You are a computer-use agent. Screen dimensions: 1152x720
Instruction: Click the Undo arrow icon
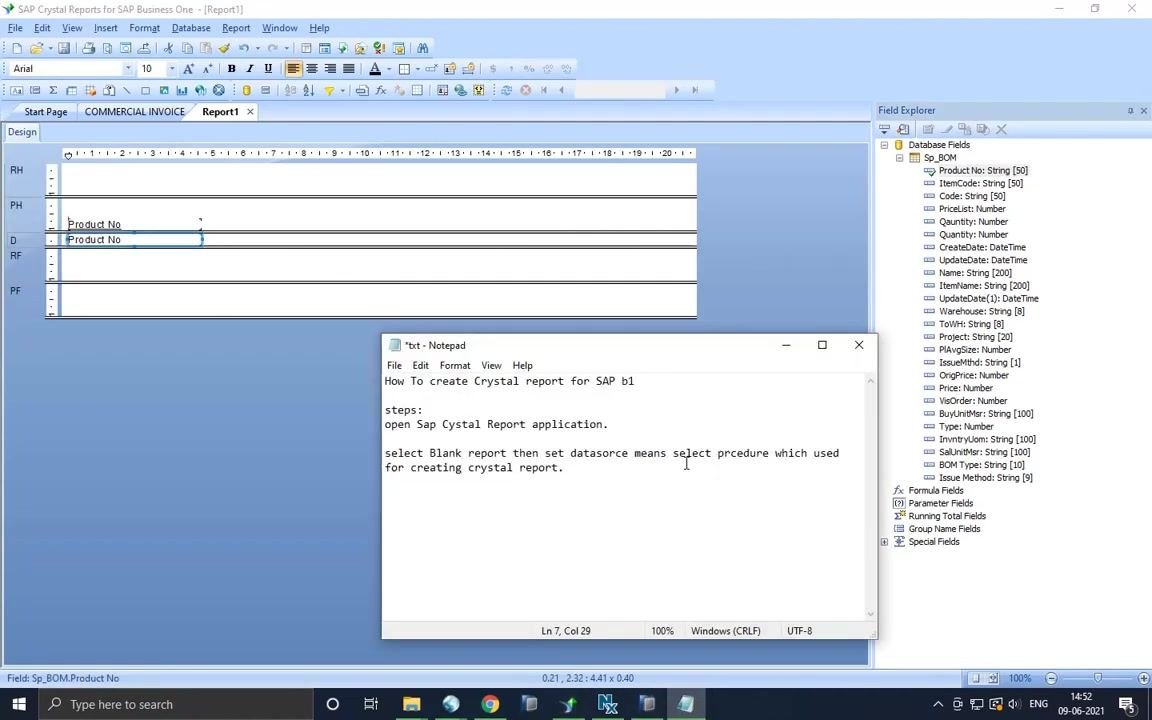[244, 48]
